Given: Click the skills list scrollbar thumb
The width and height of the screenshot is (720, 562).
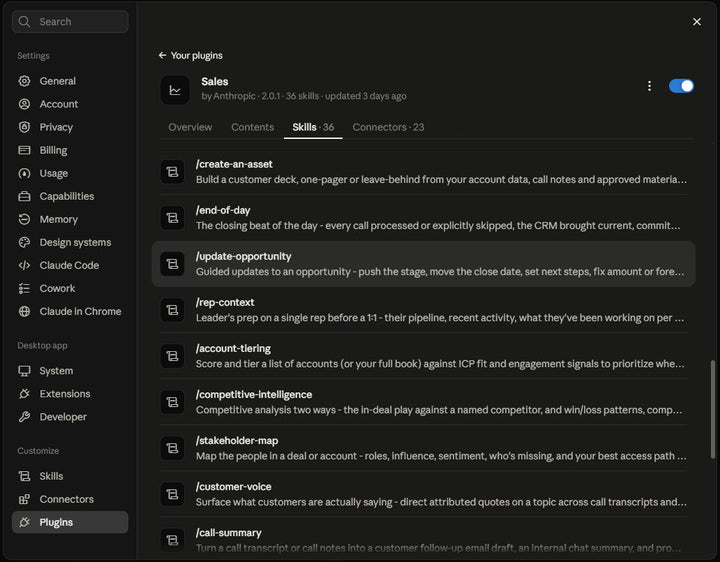Looking at the screenshot, I should click(x=713, y=410).
